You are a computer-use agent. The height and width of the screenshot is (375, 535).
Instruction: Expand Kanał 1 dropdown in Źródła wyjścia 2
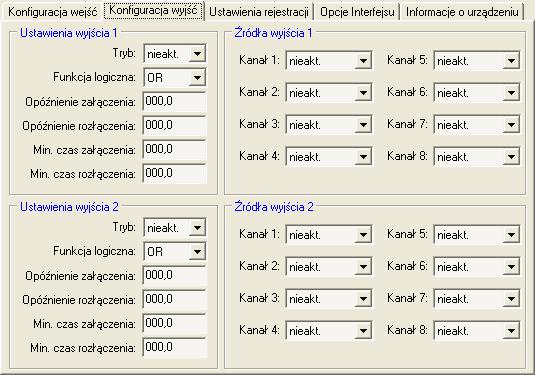pos(329,234)
